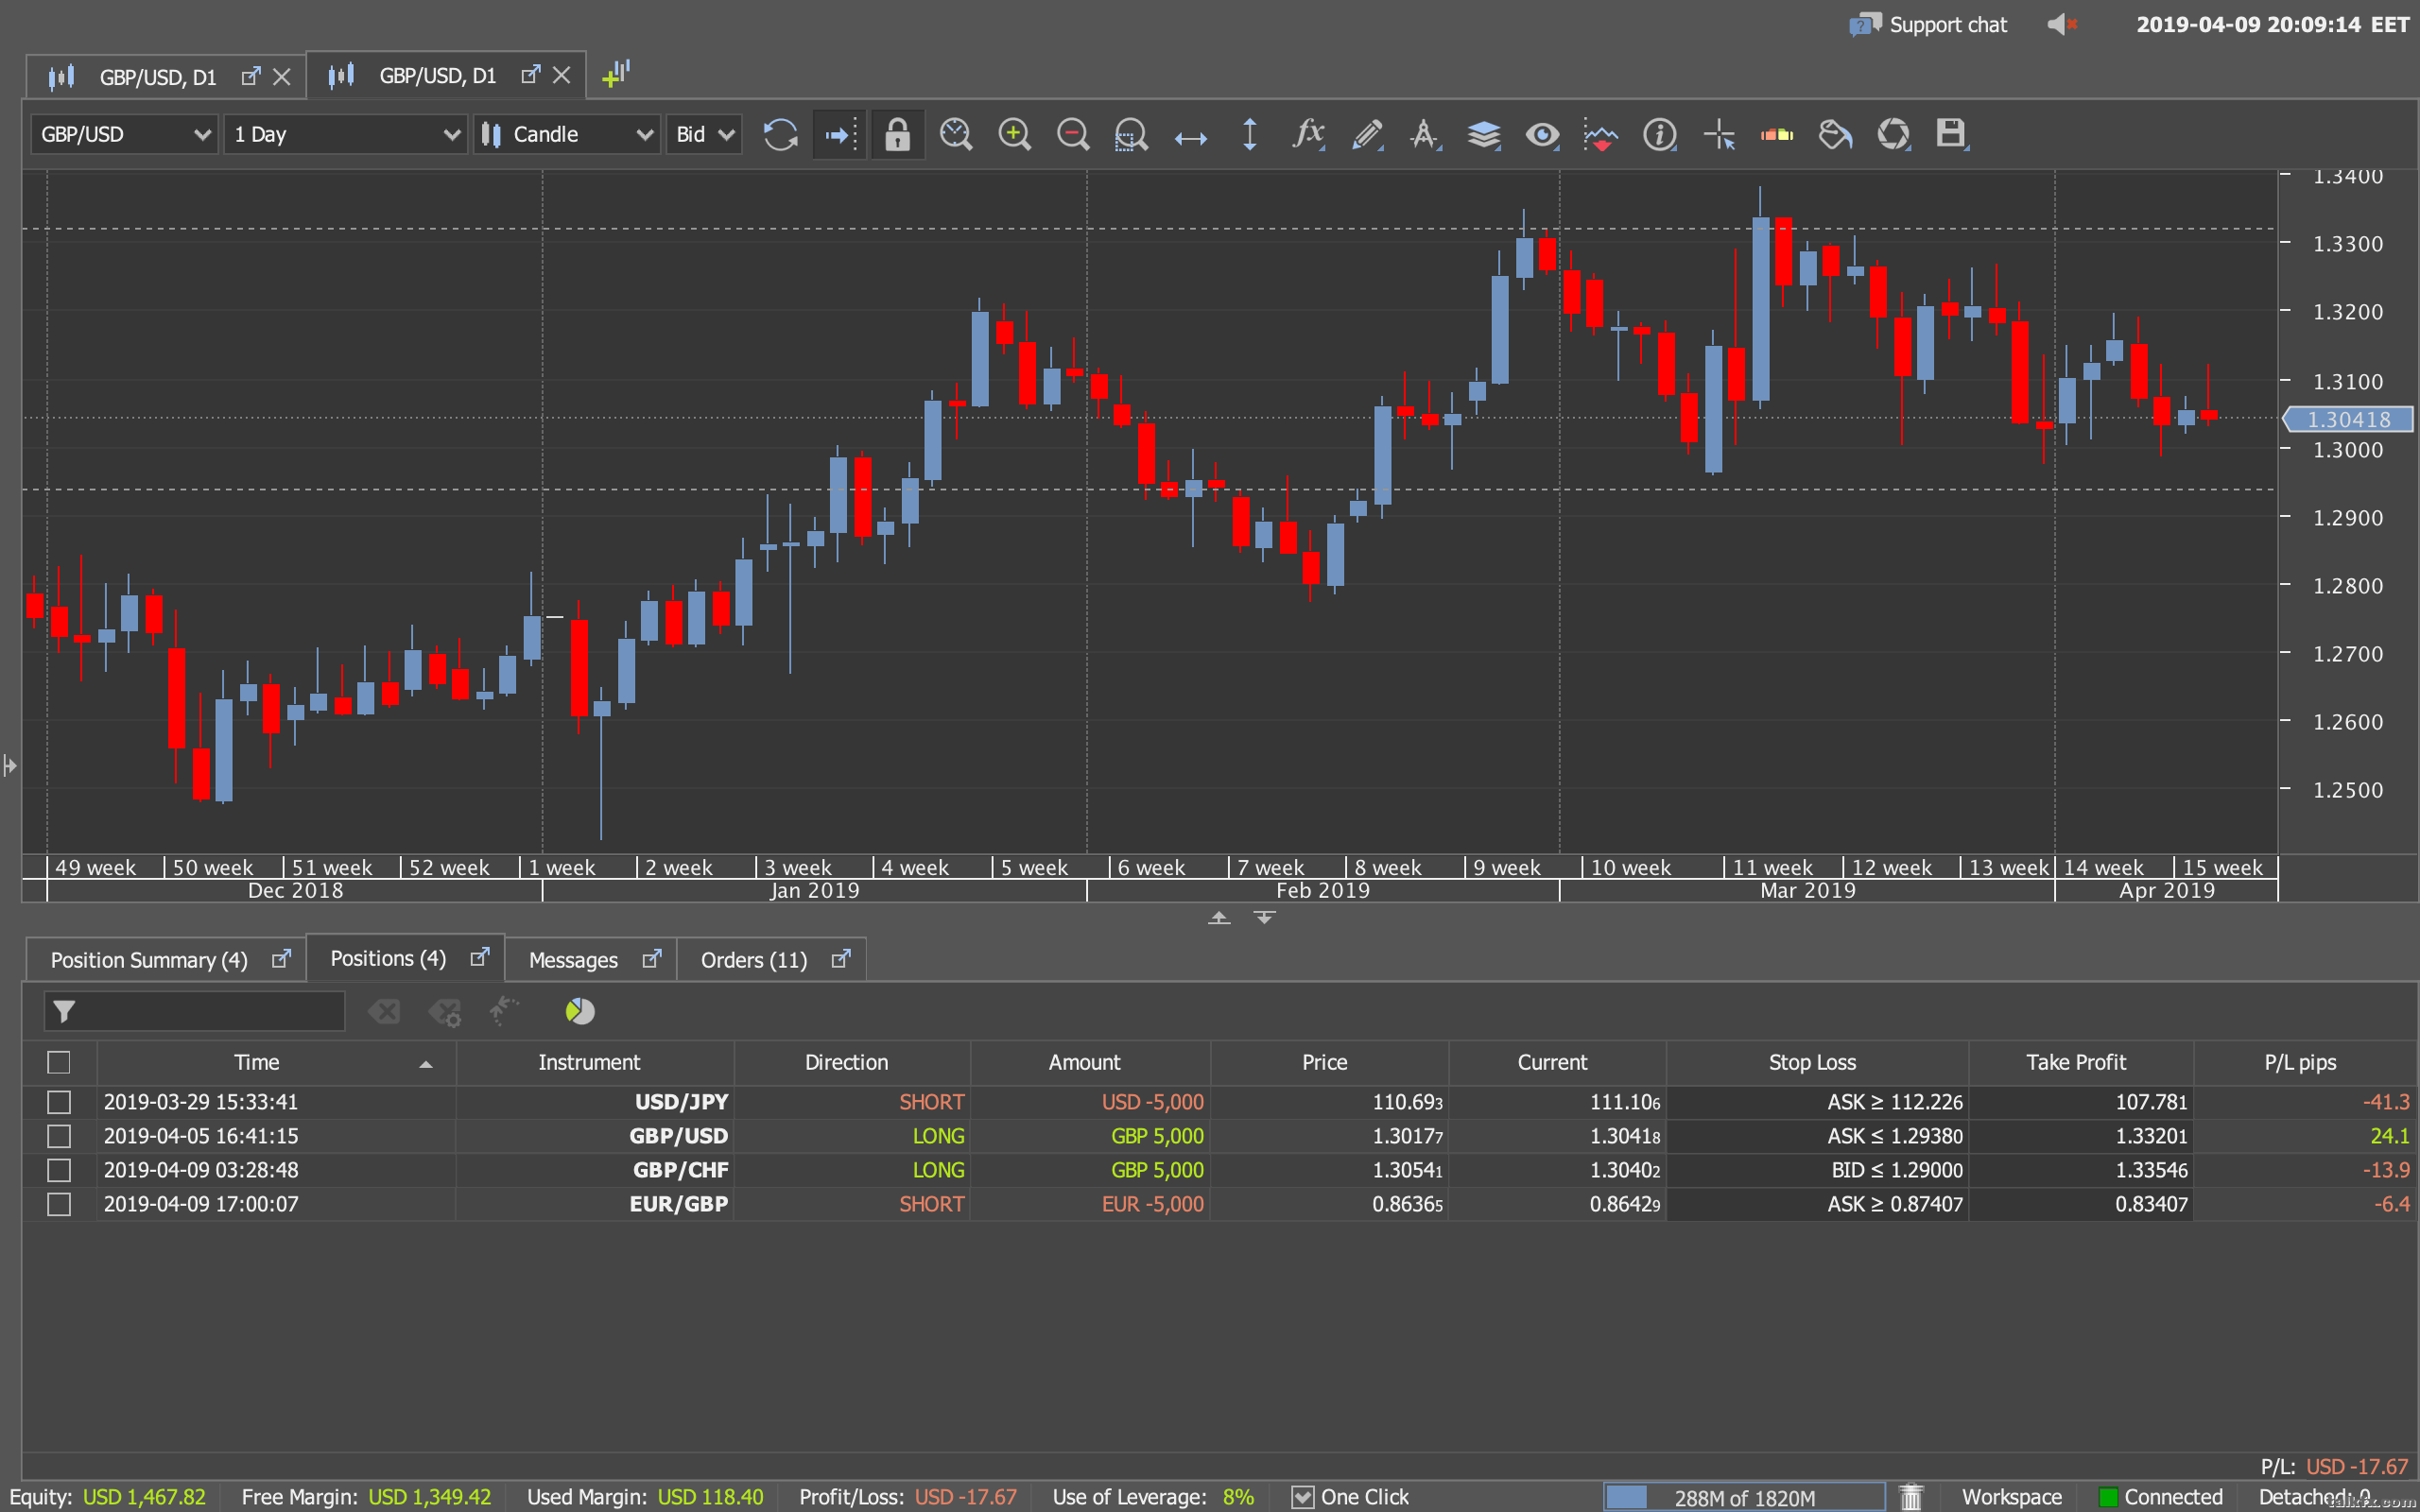This screenshot has height=1512, width=2420.
Task: Toggle the muted sound speaker icon
Action: [2062, 24]
